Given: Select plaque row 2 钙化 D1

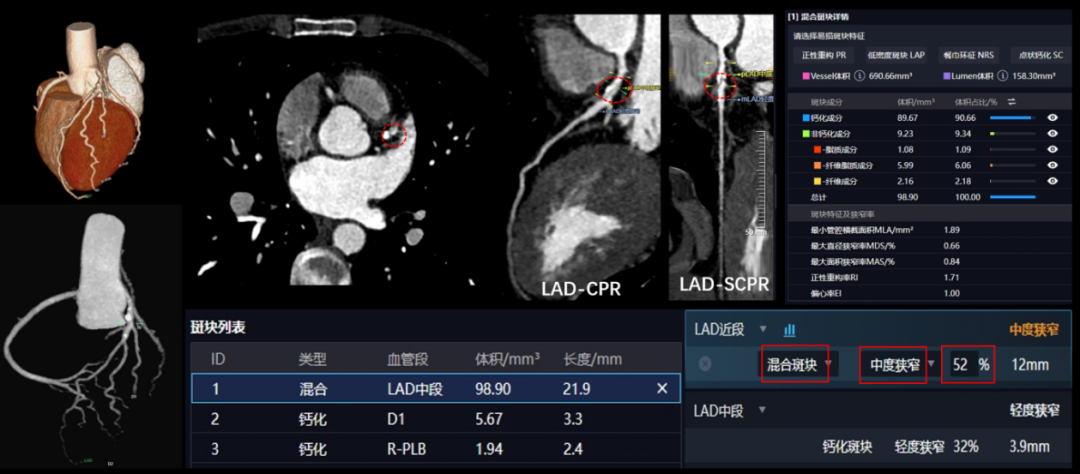Looking at the screenshot, I should [x=436, y=419].
